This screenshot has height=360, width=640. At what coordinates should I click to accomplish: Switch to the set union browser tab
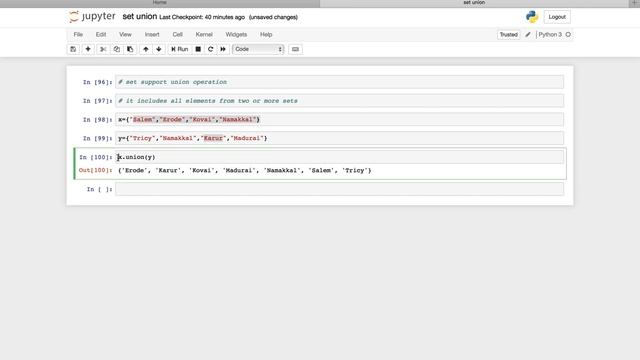coord(474,3)
